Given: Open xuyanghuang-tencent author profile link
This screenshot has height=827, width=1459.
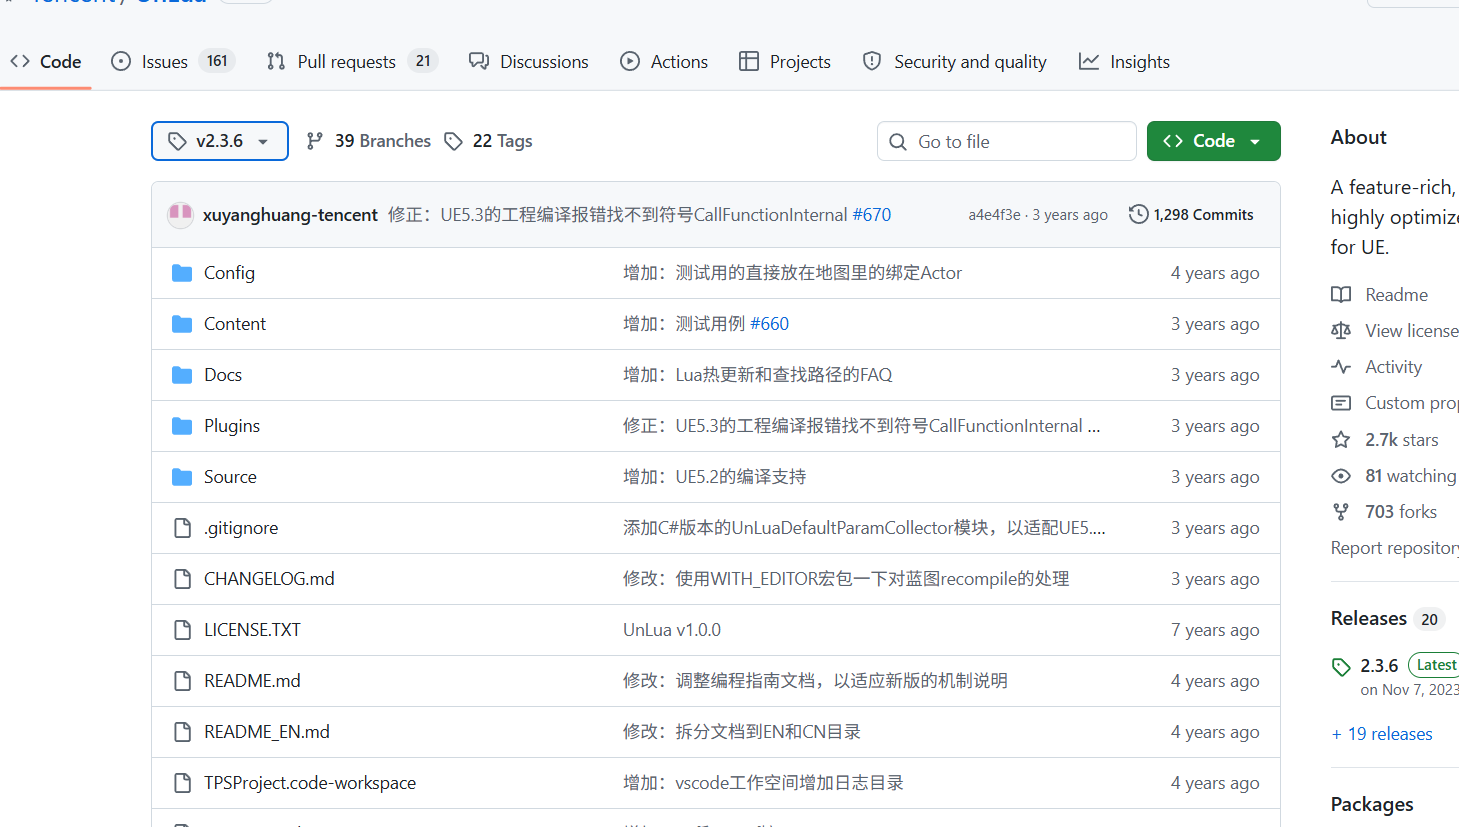Looking at the screenshot, I should [x=290, y=215].
